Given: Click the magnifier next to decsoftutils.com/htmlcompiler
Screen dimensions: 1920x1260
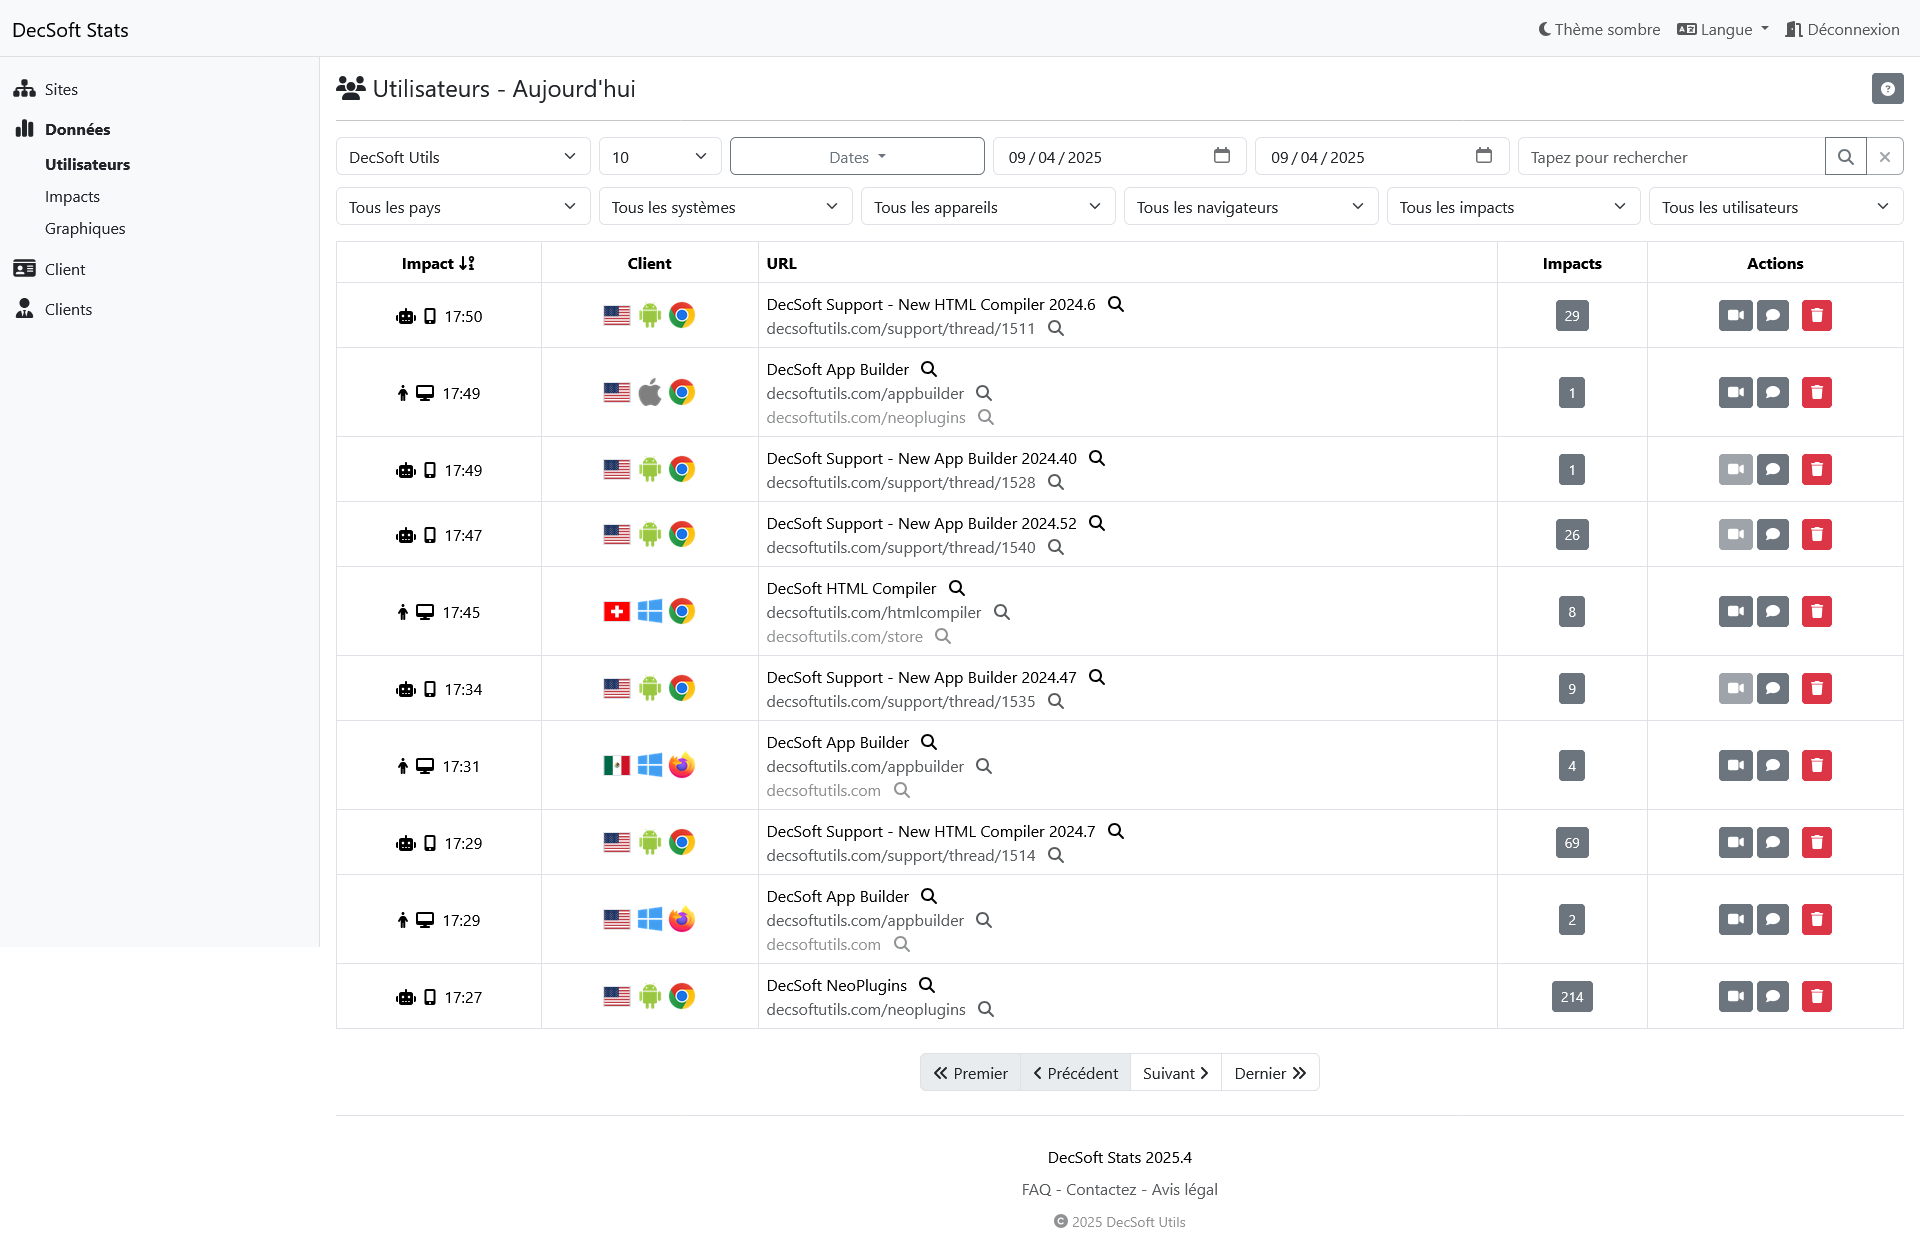Looking at the screenshot, I should [x=1002, y=612].
